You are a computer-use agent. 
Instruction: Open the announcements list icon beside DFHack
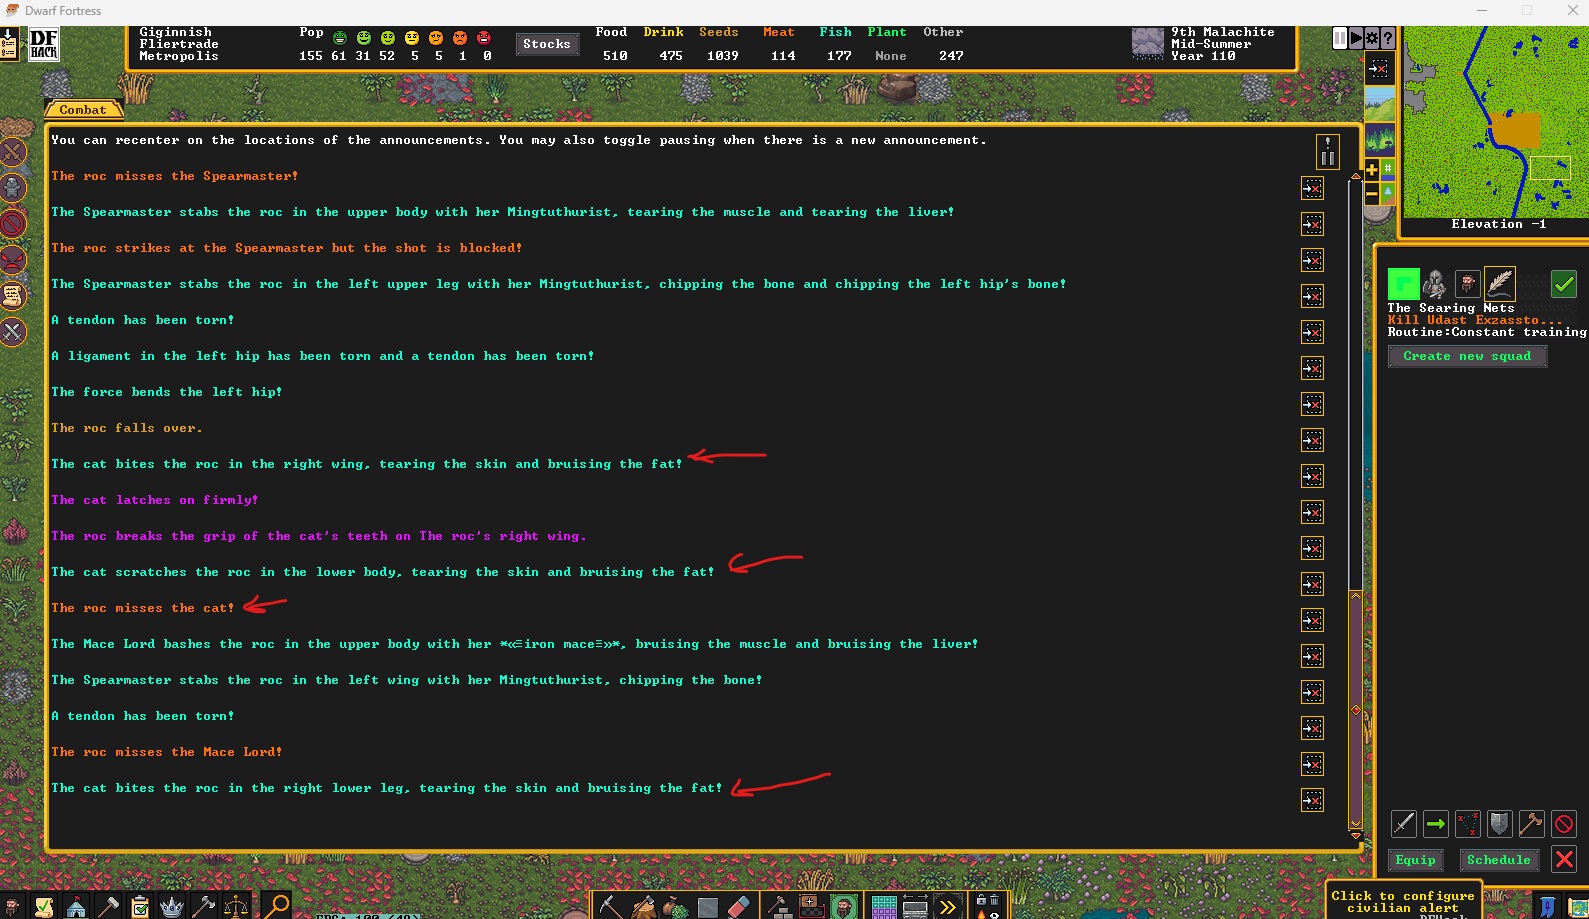9,44
